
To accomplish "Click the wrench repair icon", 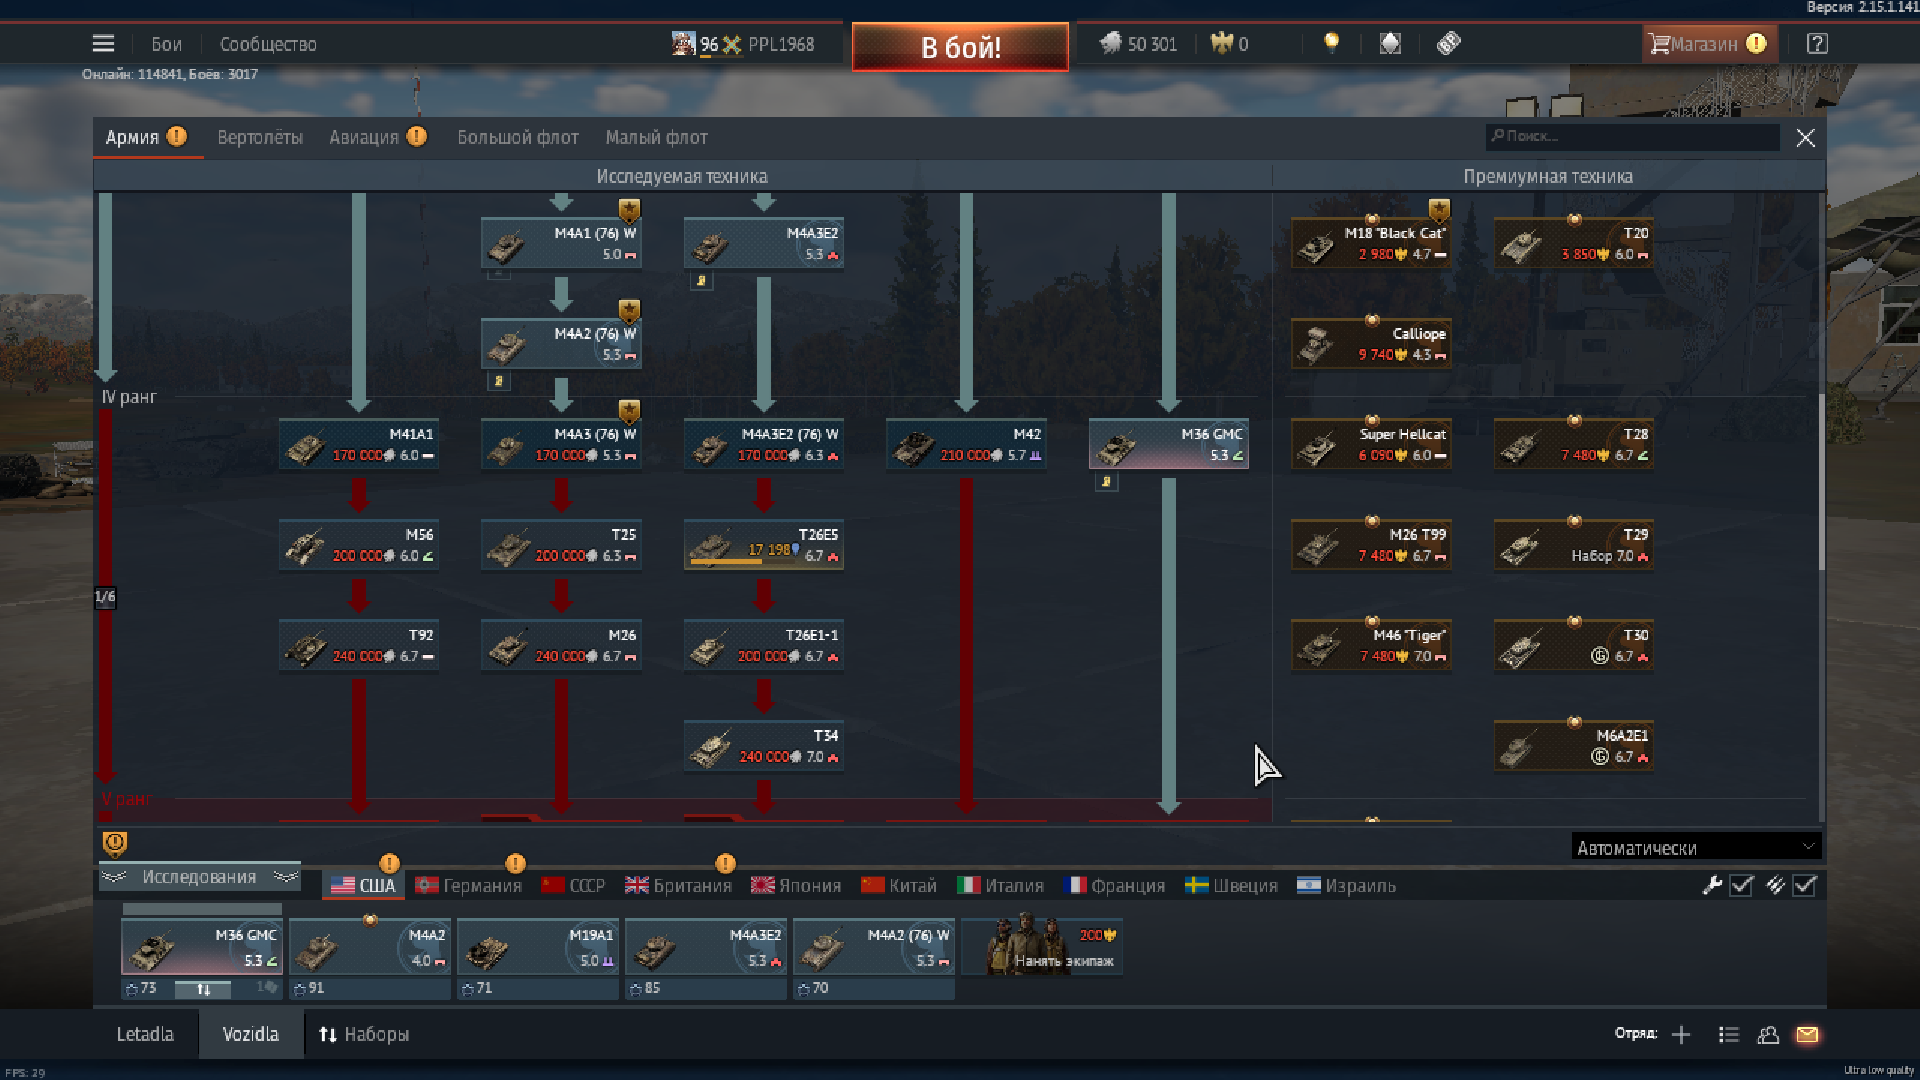I will pos(1712,885).
